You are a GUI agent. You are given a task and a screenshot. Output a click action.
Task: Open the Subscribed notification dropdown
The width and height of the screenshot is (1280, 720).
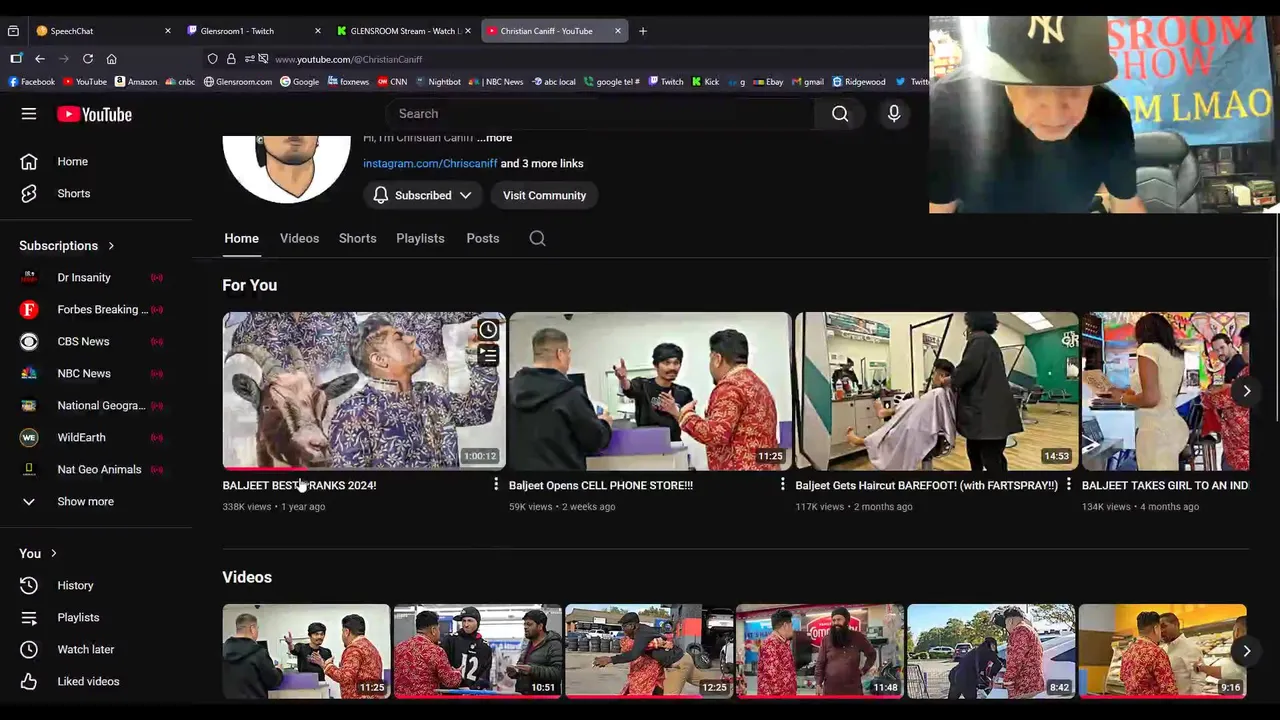(422, 195)
